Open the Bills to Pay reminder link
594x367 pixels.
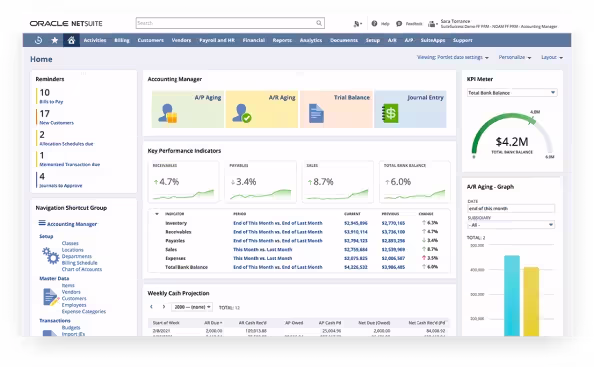(52, 102)
